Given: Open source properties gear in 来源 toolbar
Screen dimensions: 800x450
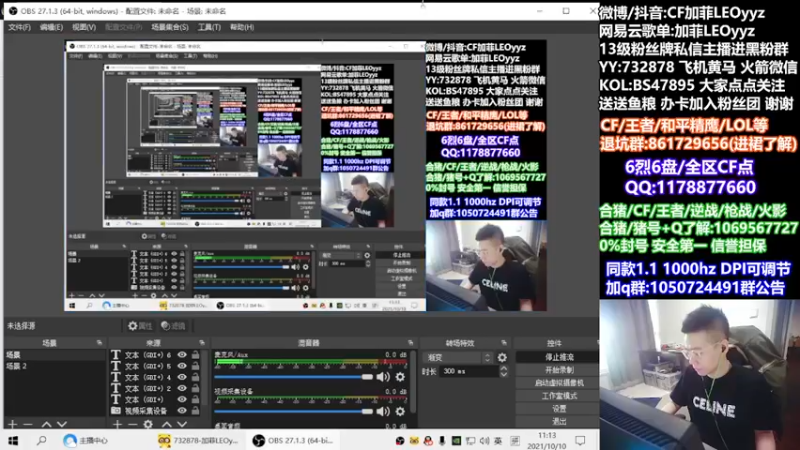Looking at the screenshot, I should 148,424.
